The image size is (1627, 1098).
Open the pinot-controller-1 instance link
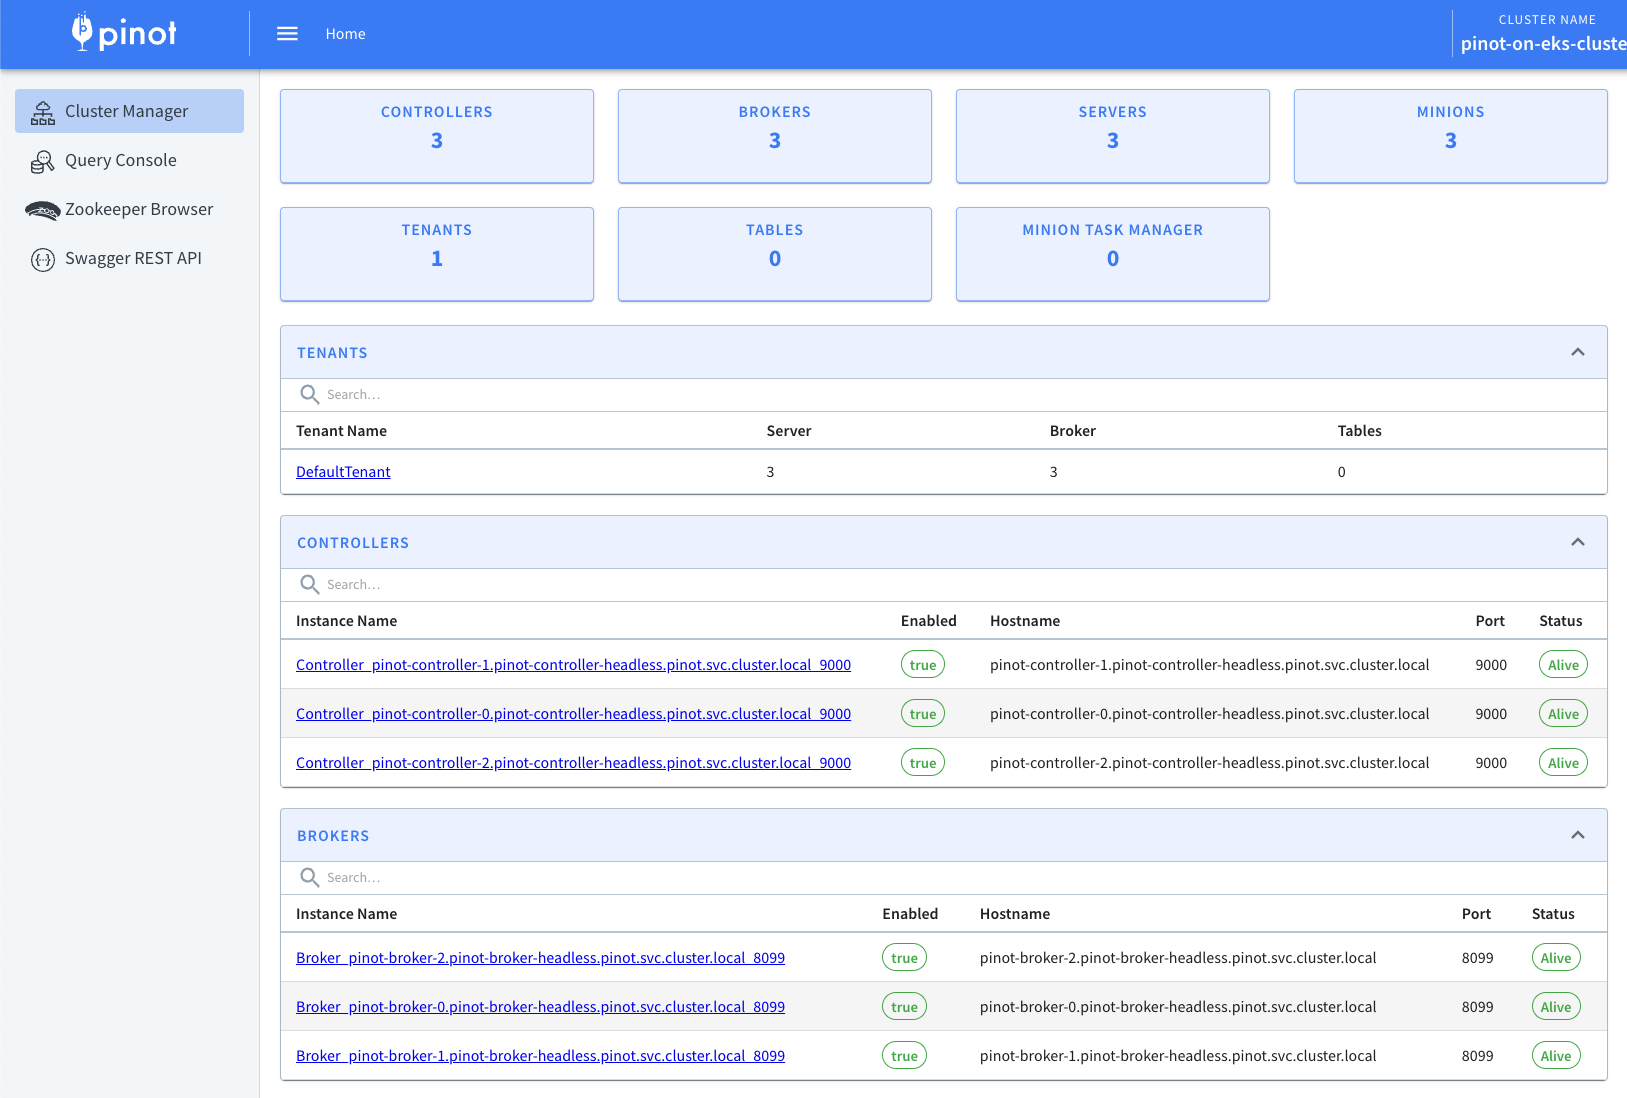point(573,665)
